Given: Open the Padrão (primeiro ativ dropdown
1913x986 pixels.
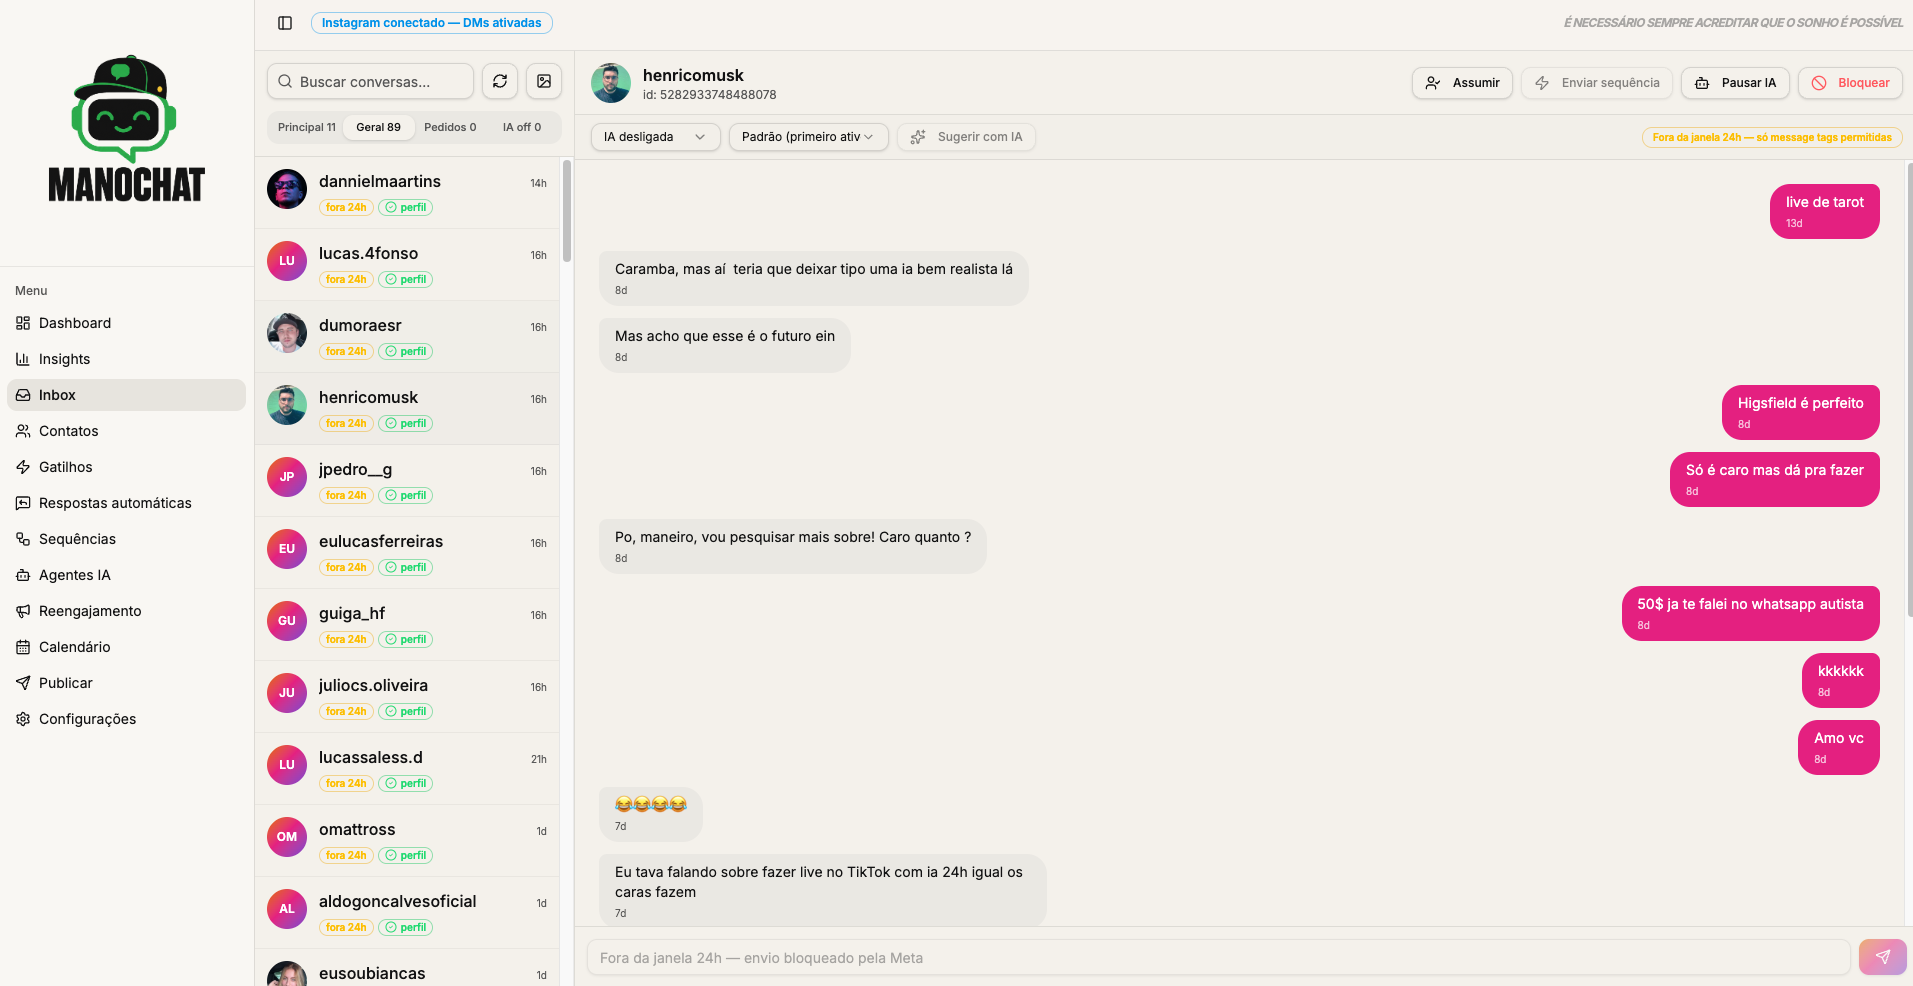Looking at the screenshot, I should (808, 137).
